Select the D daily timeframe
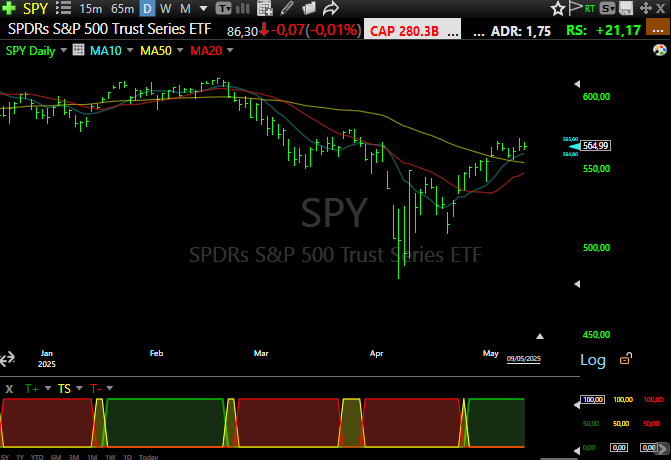The width and height of the screenshot is (671, 460). pos(147,8)
